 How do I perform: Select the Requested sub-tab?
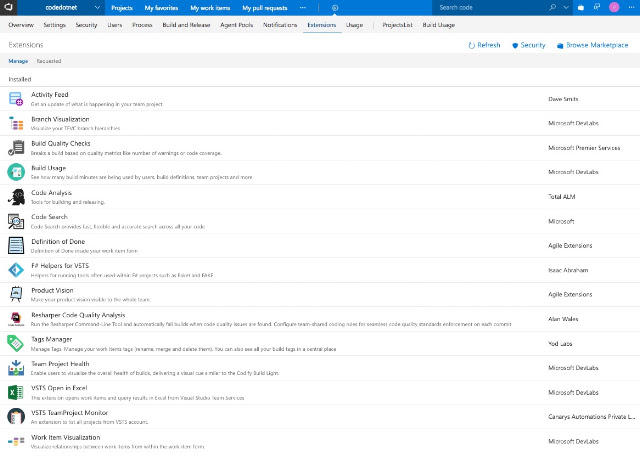coord(49,61)
